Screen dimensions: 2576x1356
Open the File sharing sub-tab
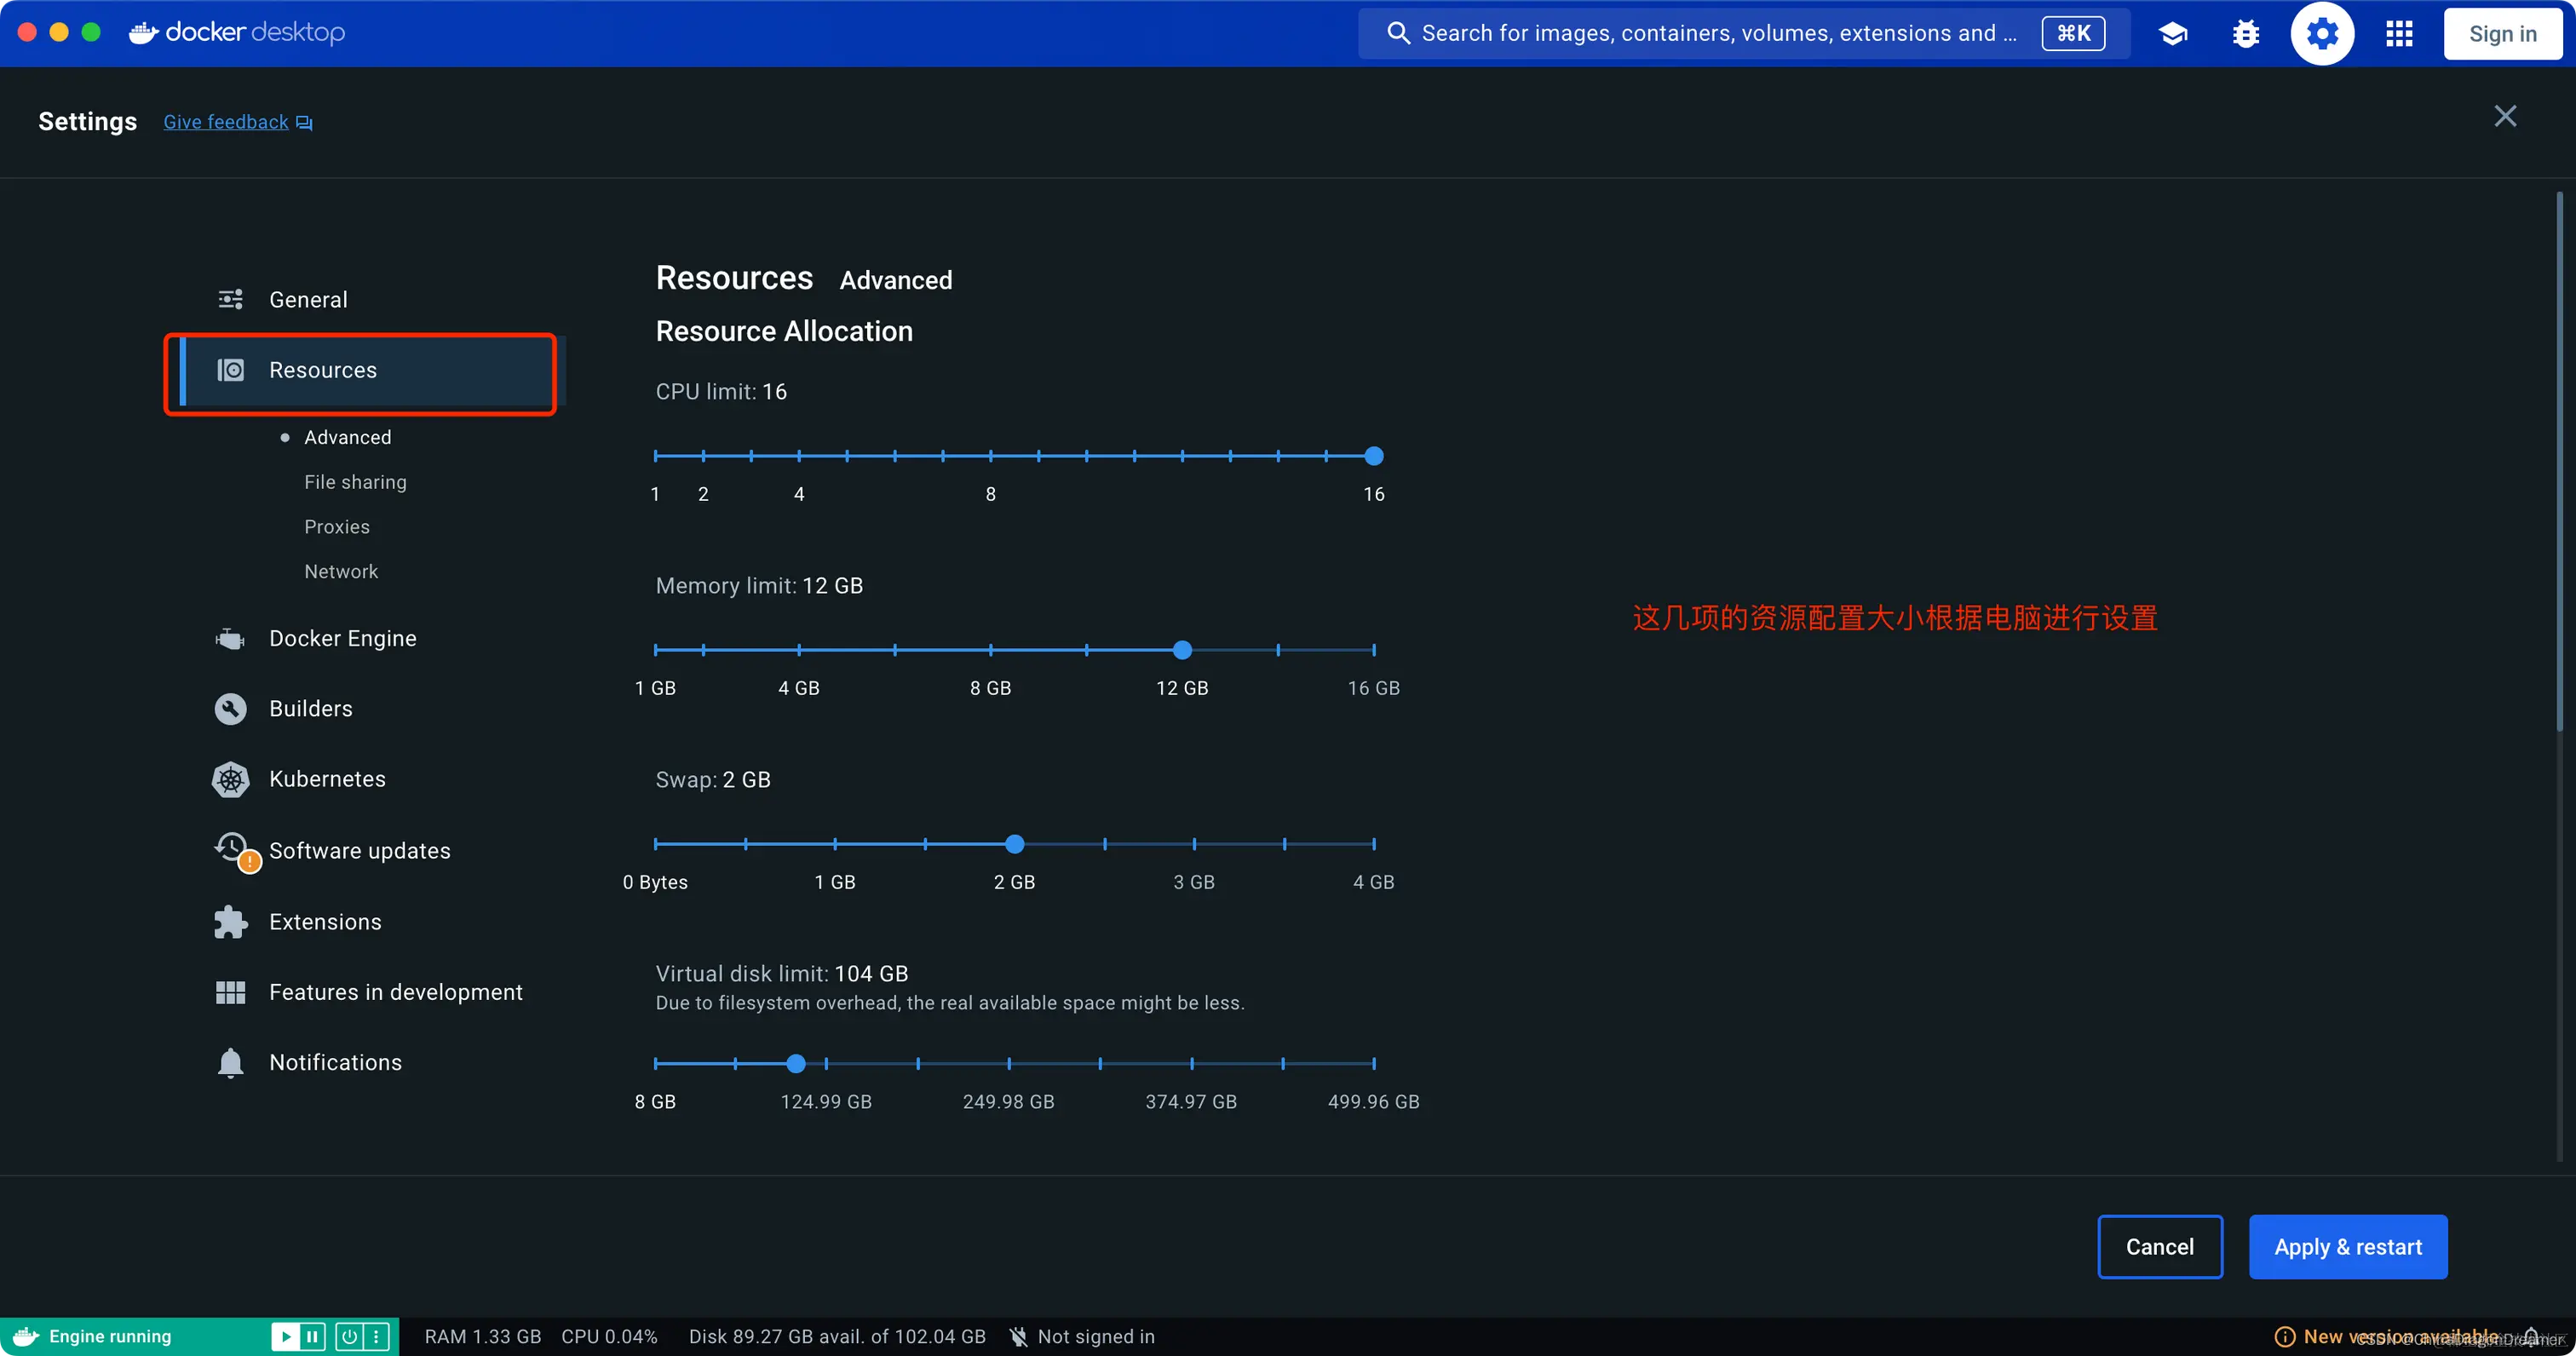click(x=355, y=482)
